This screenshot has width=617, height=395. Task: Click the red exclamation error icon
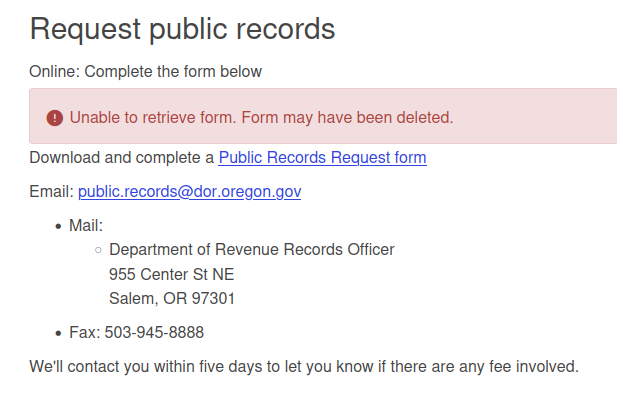[55, 118]
